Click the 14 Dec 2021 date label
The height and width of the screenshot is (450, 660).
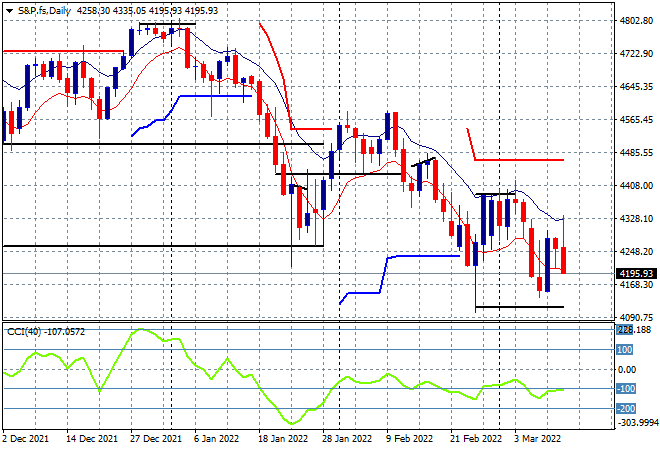92,439
